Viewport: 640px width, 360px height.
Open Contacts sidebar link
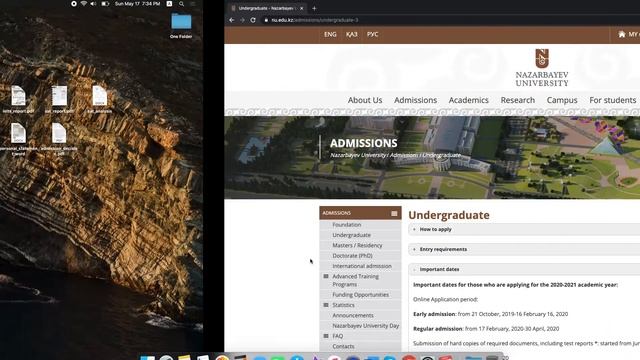click(343, 347)
